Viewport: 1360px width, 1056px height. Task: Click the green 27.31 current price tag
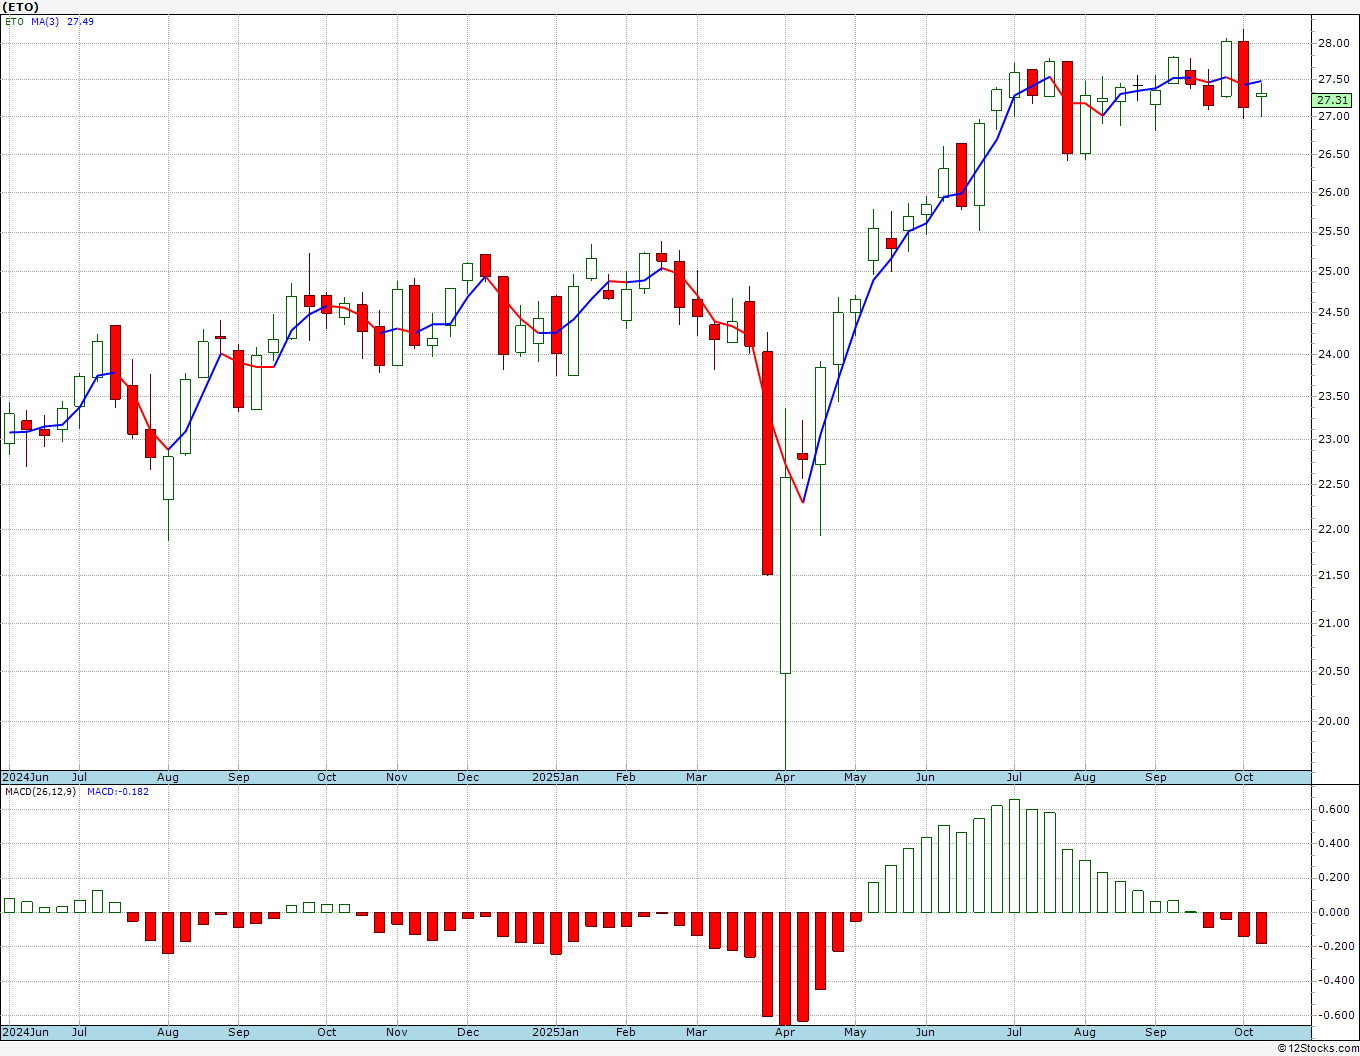point(1332,100)
